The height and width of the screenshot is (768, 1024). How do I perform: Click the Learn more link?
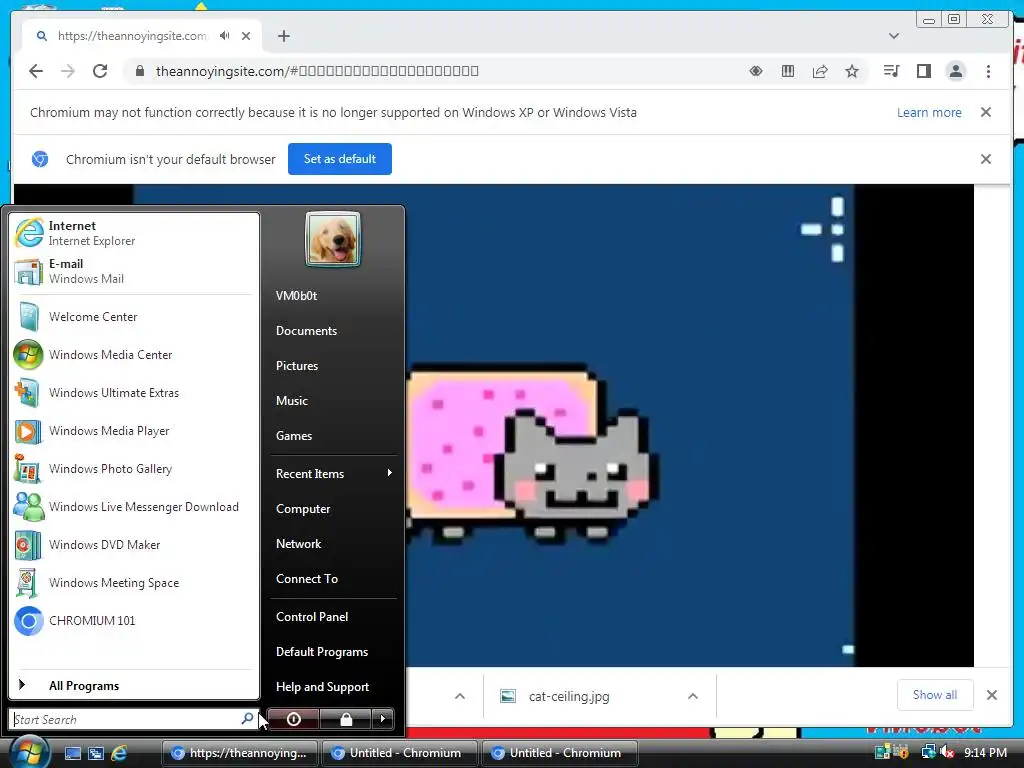point(929,112)
